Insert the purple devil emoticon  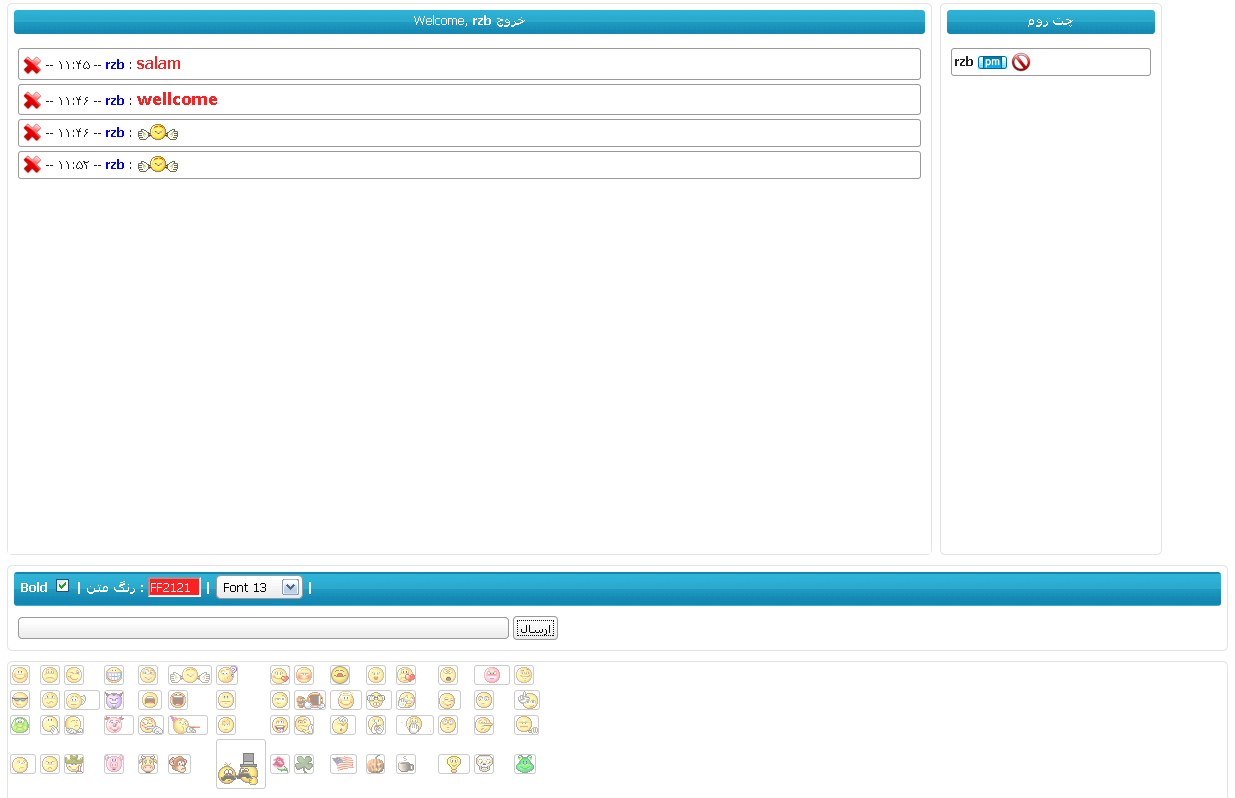pos(114,700)
